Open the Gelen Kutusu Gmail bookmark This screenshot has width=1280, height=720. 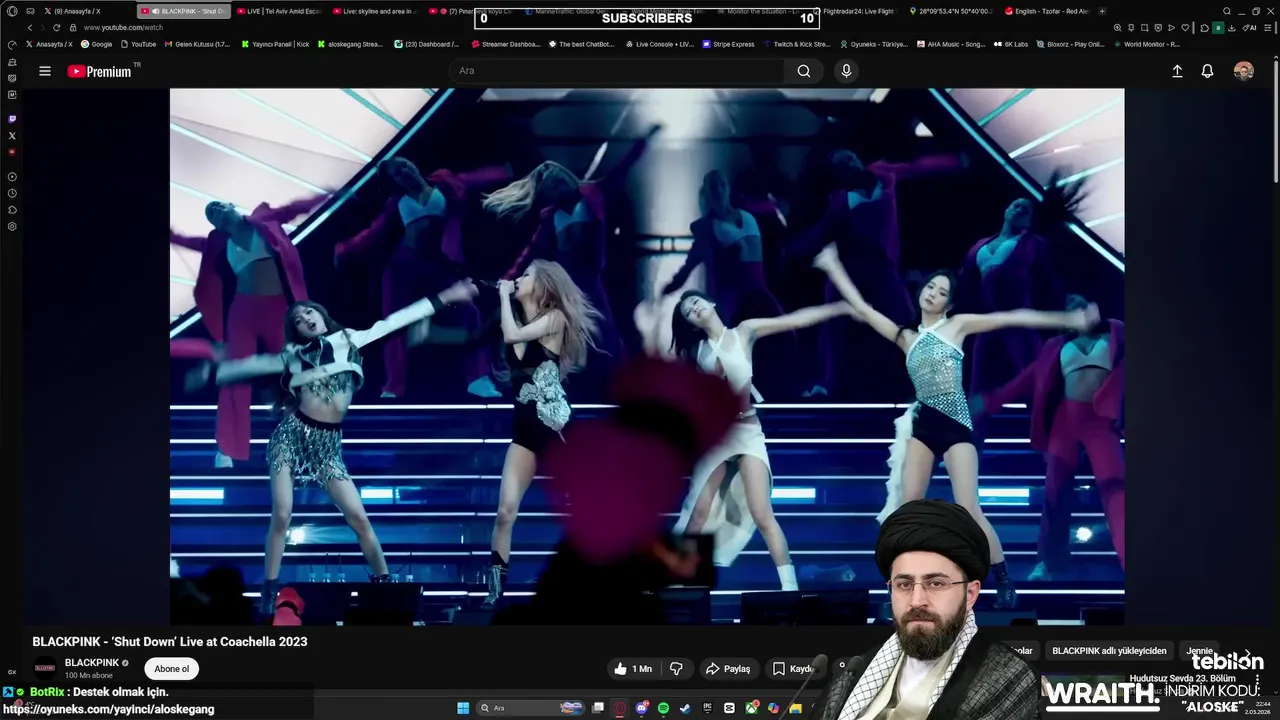[x=197, y=44]
